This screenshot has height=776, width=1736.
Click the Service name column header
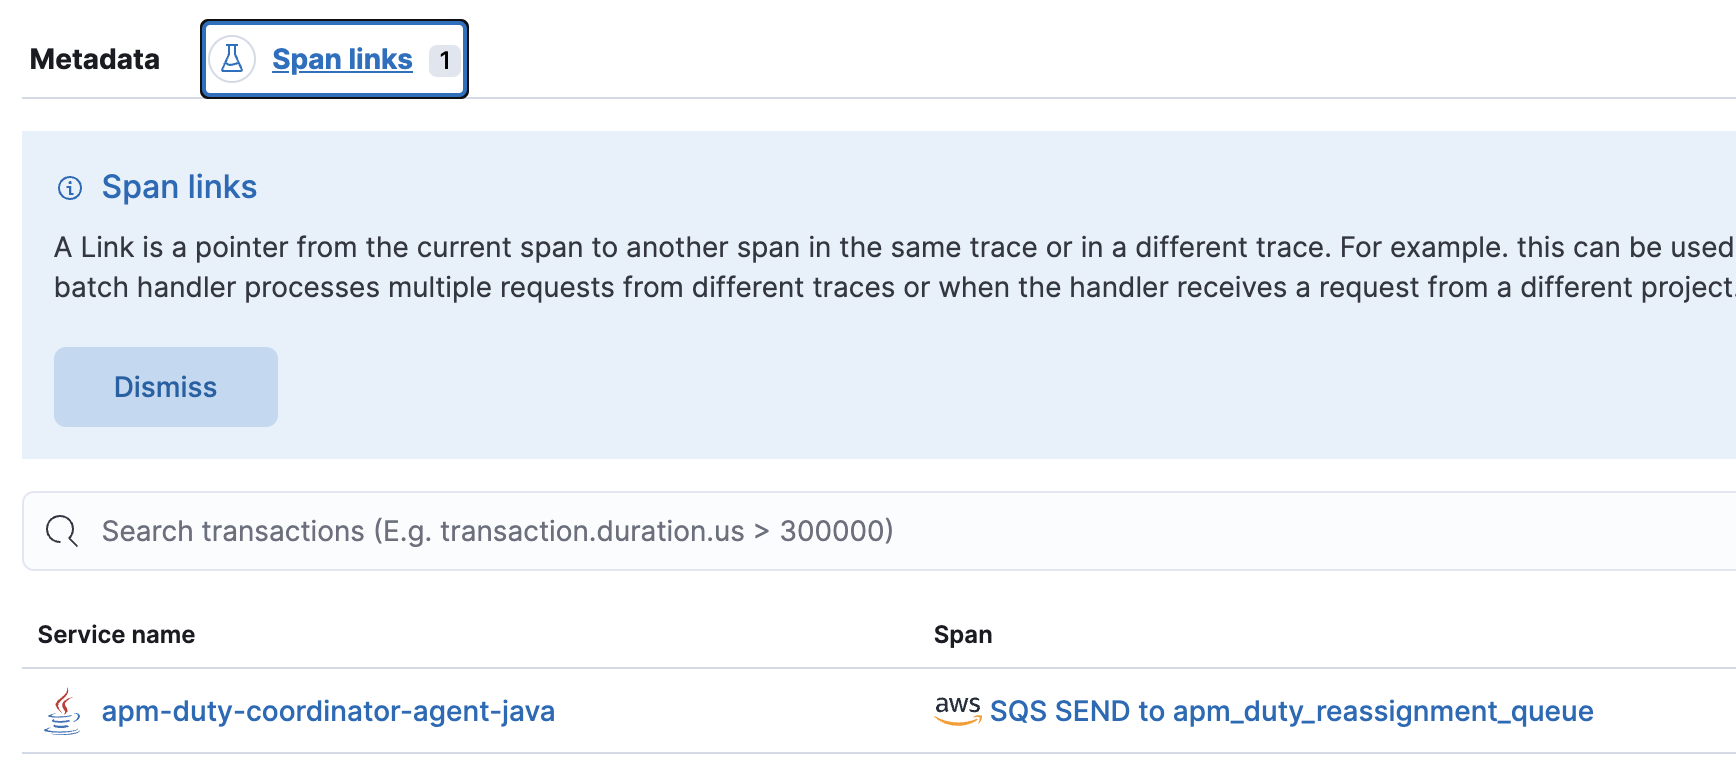point(116,634)
